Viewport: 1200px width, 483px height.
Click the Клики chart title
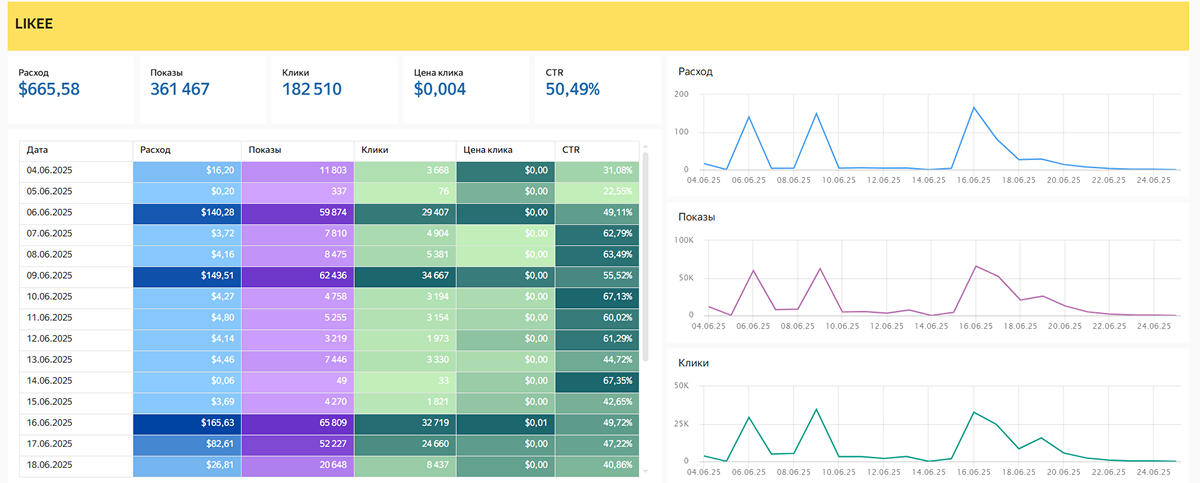694,363
